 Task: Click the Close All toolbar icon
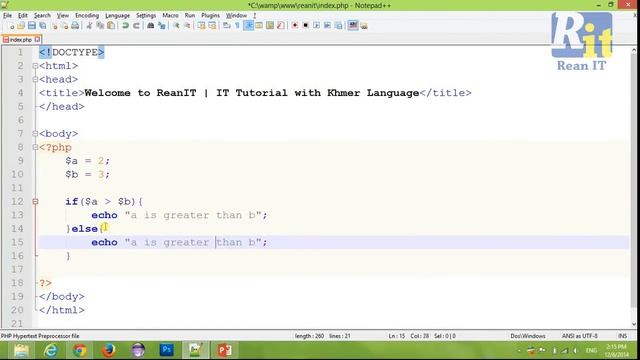pos(64,26)
